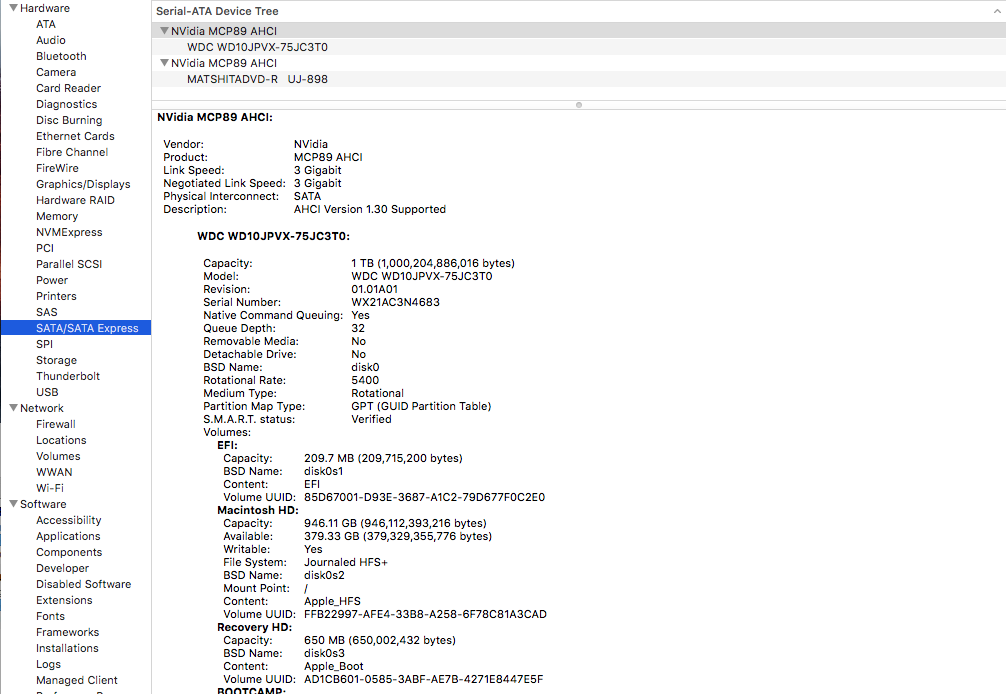This screenshot has width=1006, height=694.
Task: Select Fonts in the sidebar
Action: pos(50,616)
